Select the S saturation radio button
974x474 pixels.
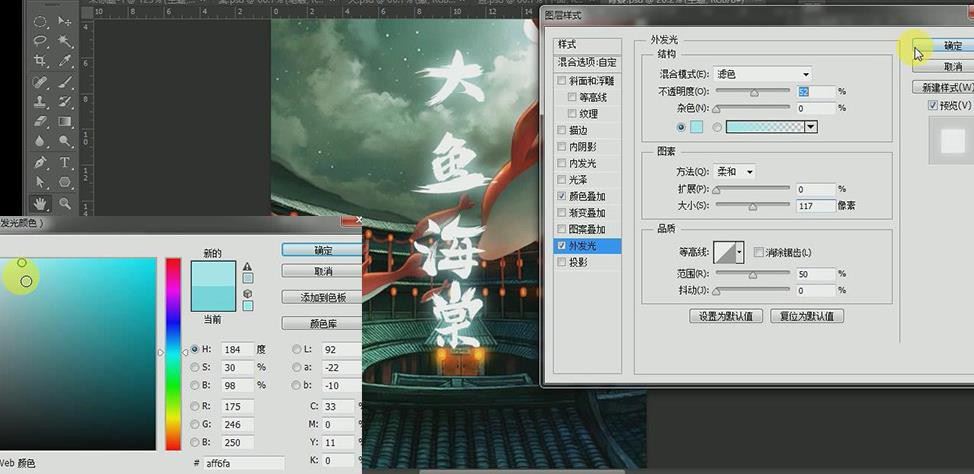tap(195, 368)
